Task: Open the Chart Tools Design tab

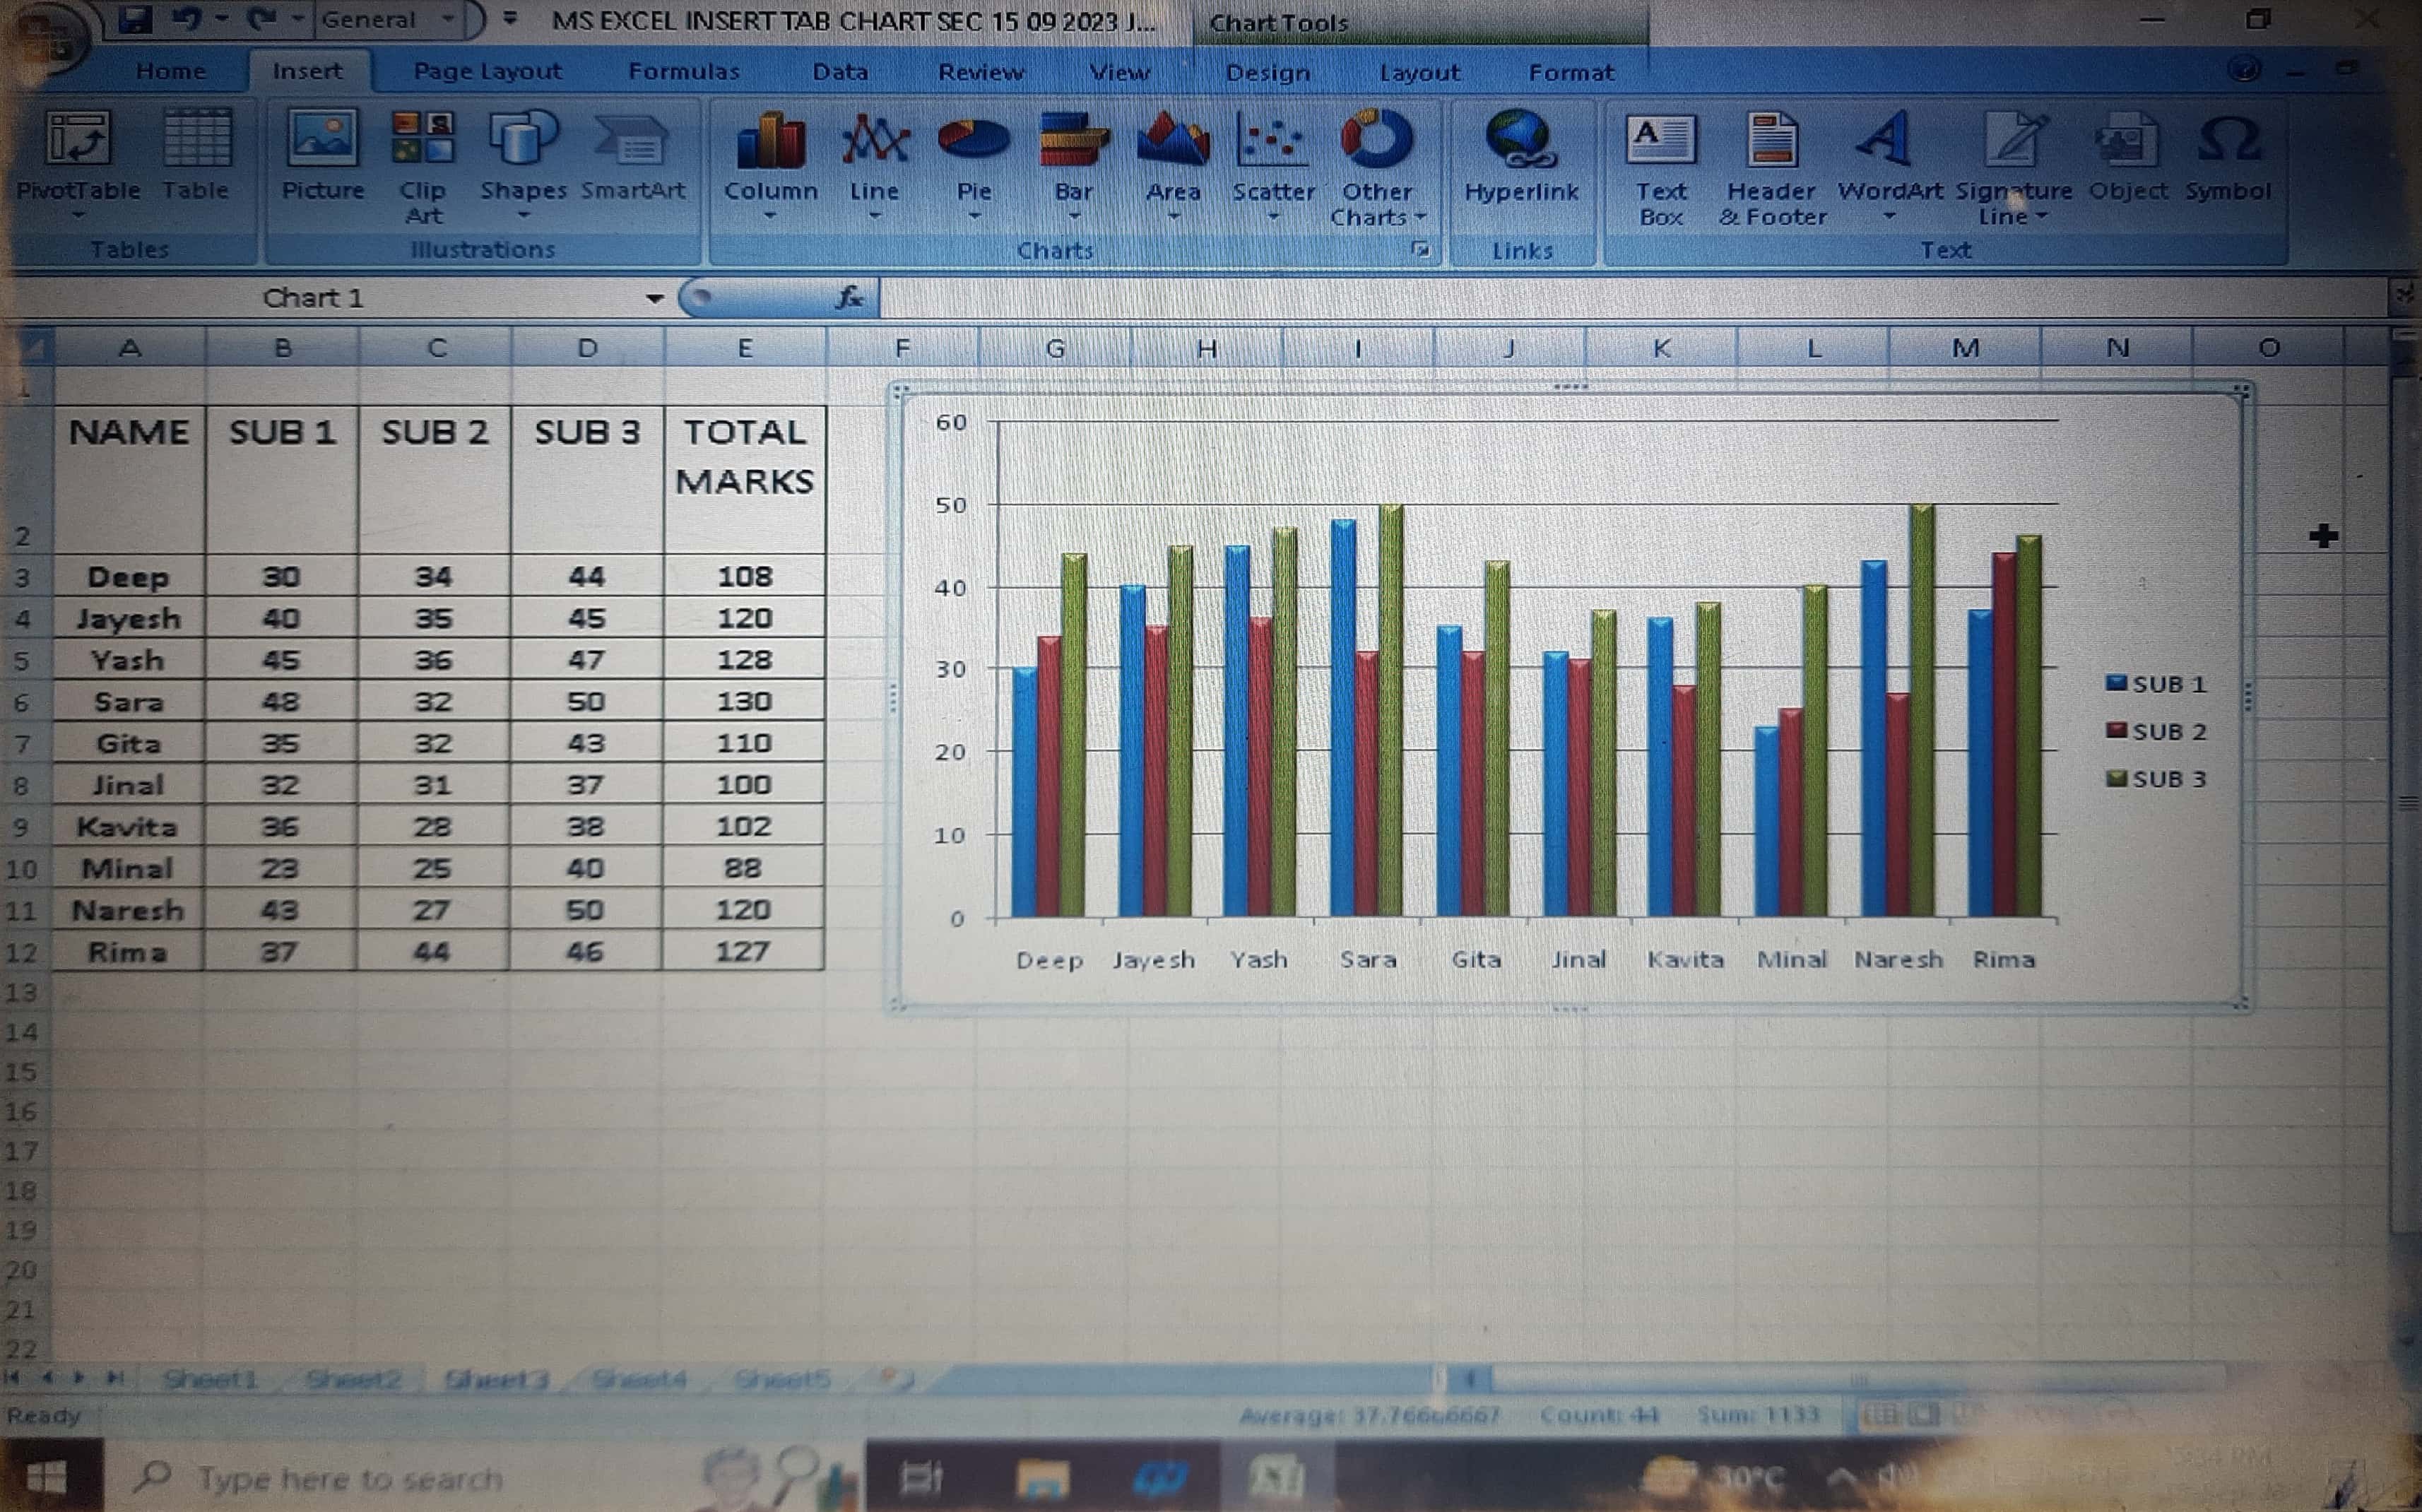Action: click(x=1267, y=73)
